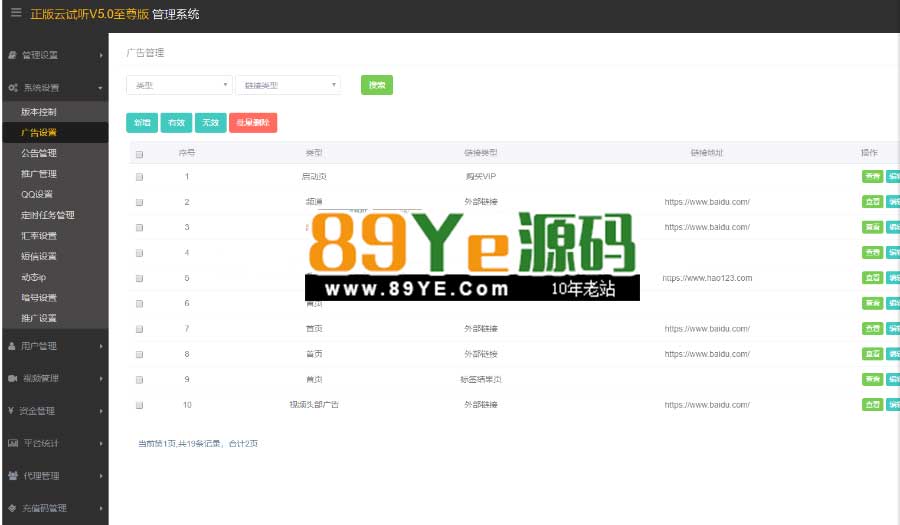Click the 有效 button
Image resolution: width=900 pixels, height=525 pixels.
click(176, 123)
